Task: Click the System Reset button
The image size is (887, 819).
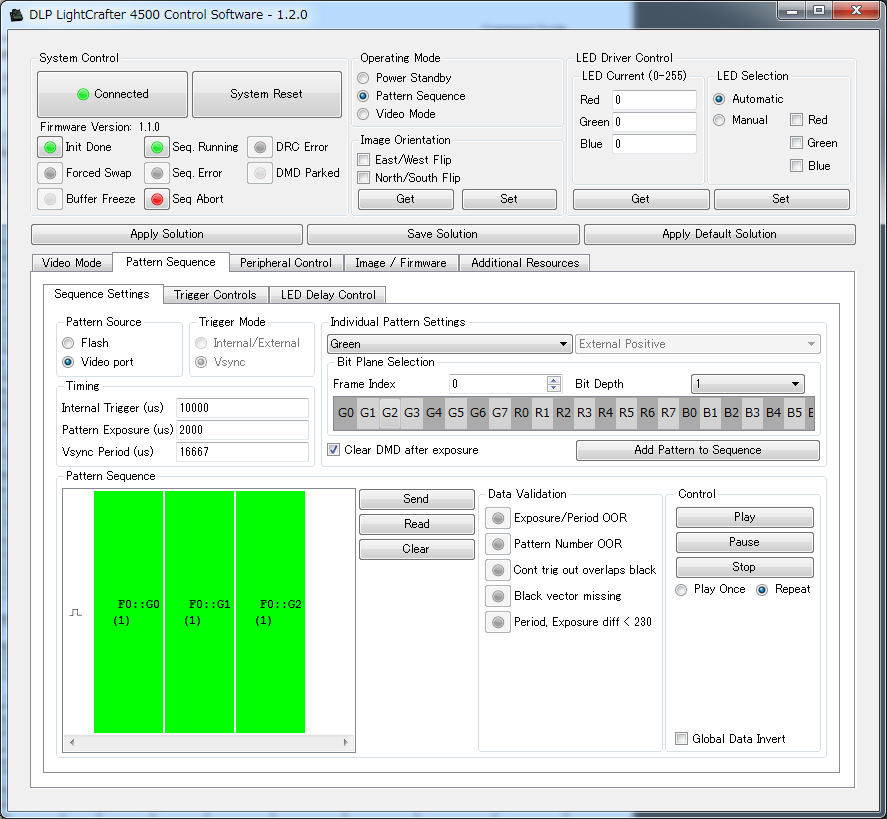Action: (x=266, y=94)
